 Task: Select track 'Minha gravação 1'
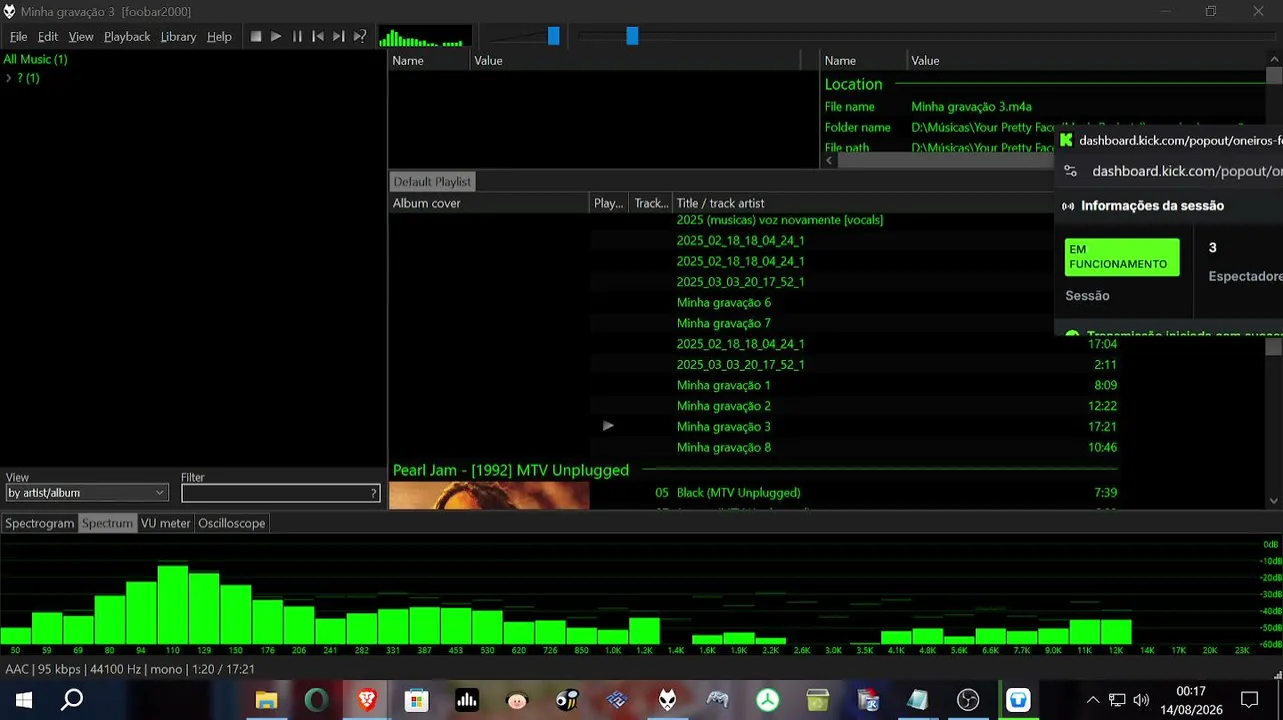723,385
